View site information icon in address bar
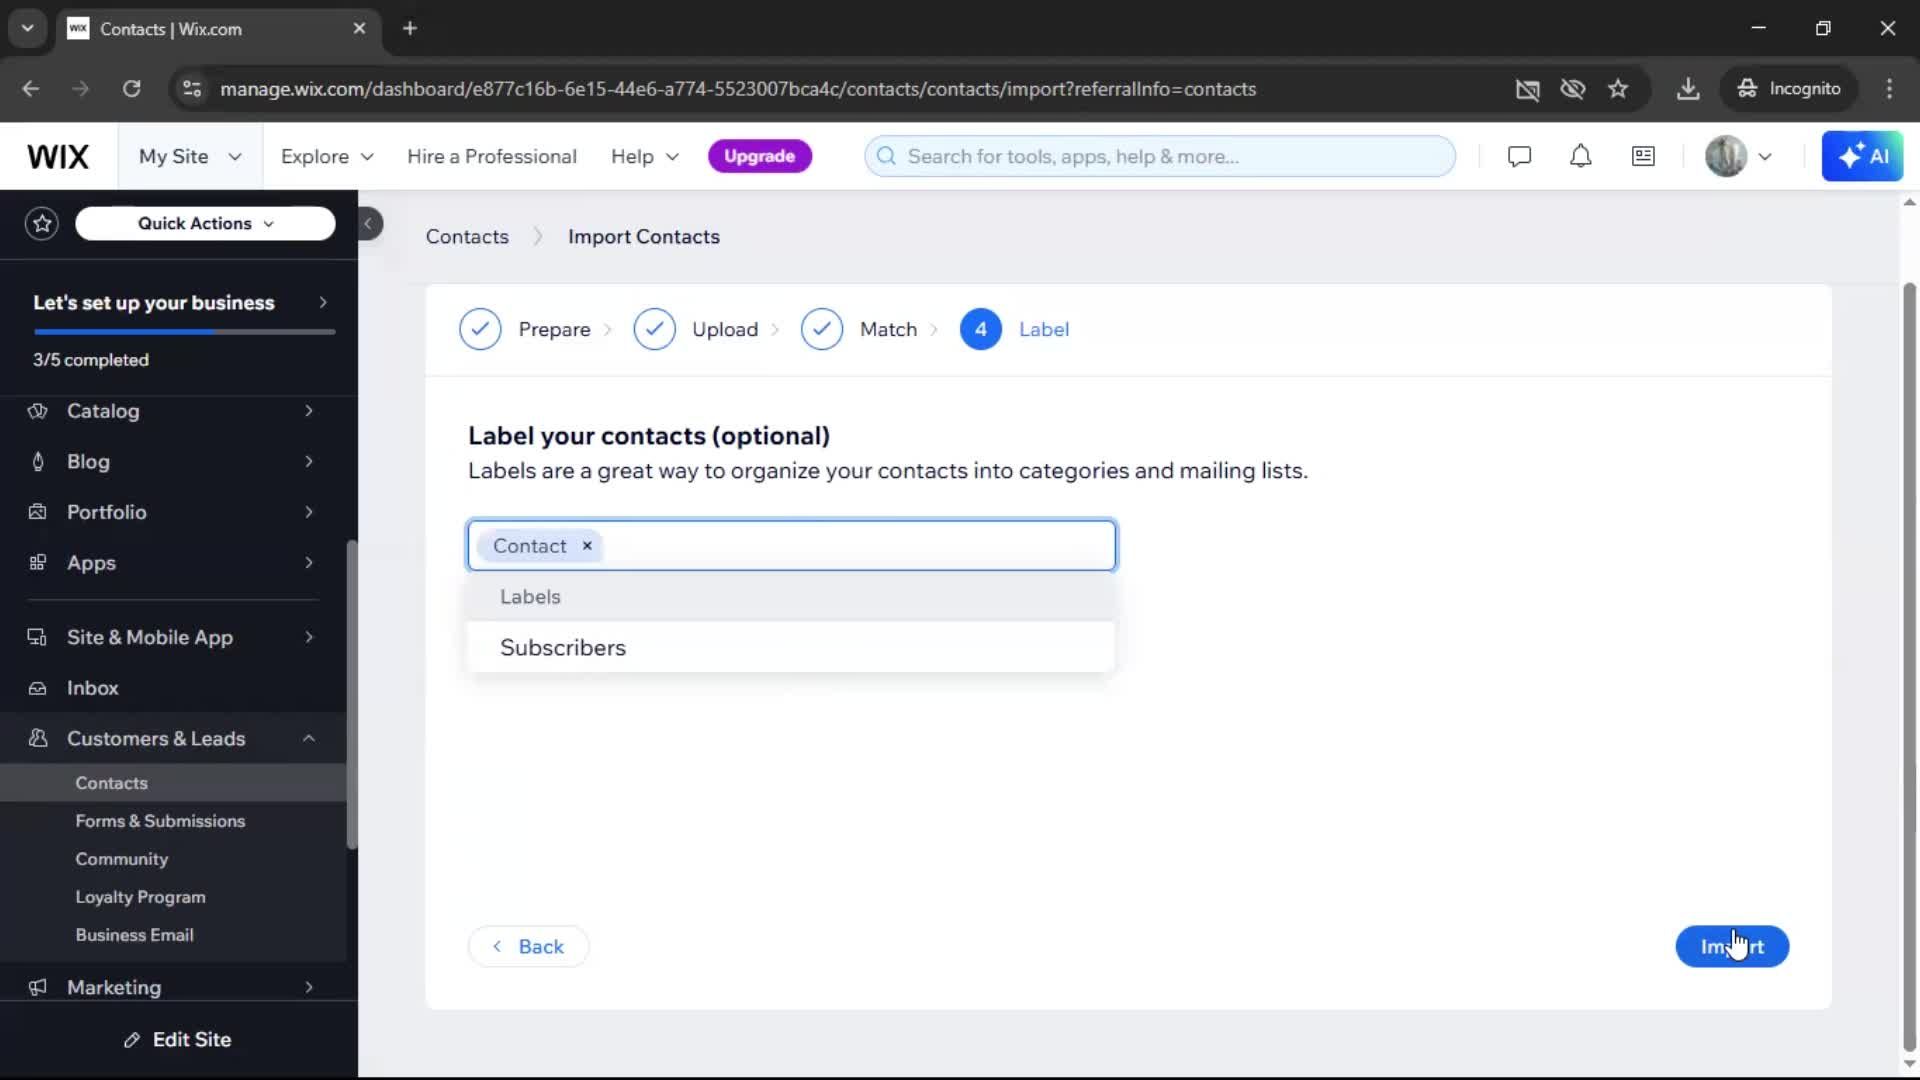 tap(192, 88)
